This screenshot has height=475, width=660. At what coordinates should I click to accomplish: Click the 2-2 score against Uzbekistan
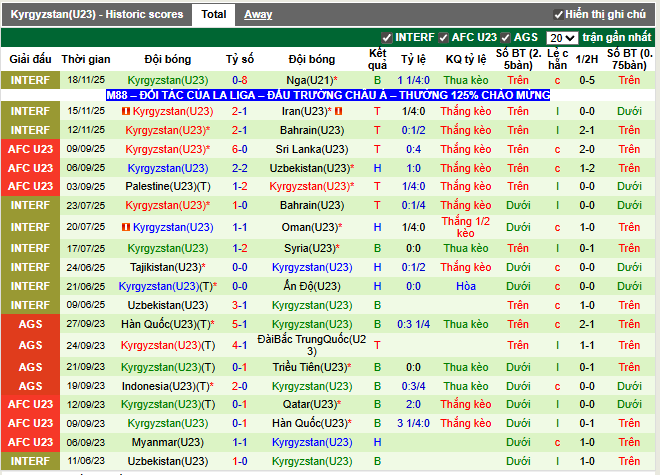click(x=240, y=168)
